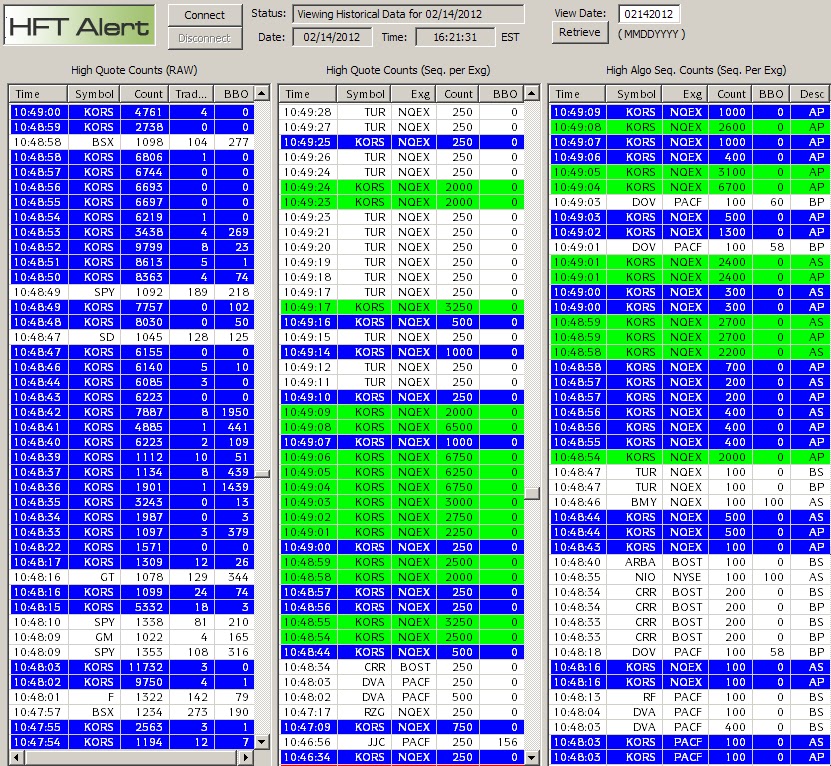Click the Time field showing 16:21:31

[455, 37]
